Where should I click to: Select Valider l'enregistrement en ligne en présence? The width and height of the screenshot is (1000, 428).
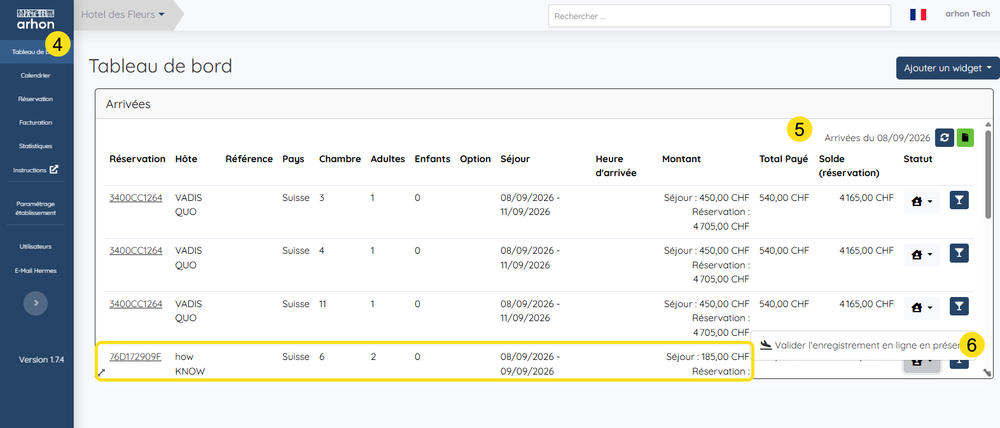863,345
